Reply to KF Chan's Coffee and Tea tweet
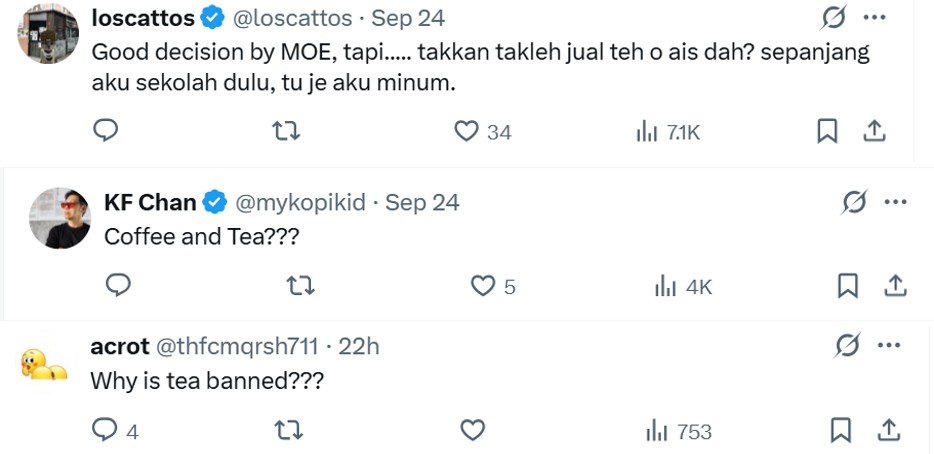Screen dimensions: 934x454 point(118,286)
